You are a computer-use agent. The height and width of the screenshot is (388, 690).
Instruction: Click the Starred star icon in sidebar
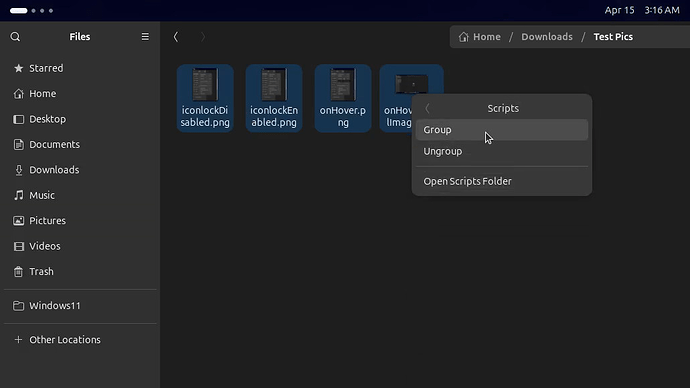(18, 68)
